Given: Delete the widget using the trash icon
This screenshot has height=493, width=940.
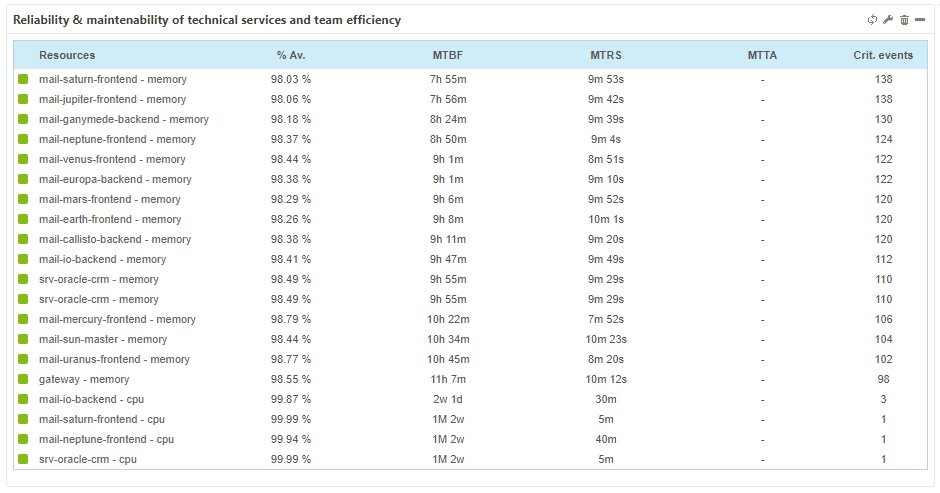Looking at the screenshot, I should pyautogui.click(x=904, y=20).
